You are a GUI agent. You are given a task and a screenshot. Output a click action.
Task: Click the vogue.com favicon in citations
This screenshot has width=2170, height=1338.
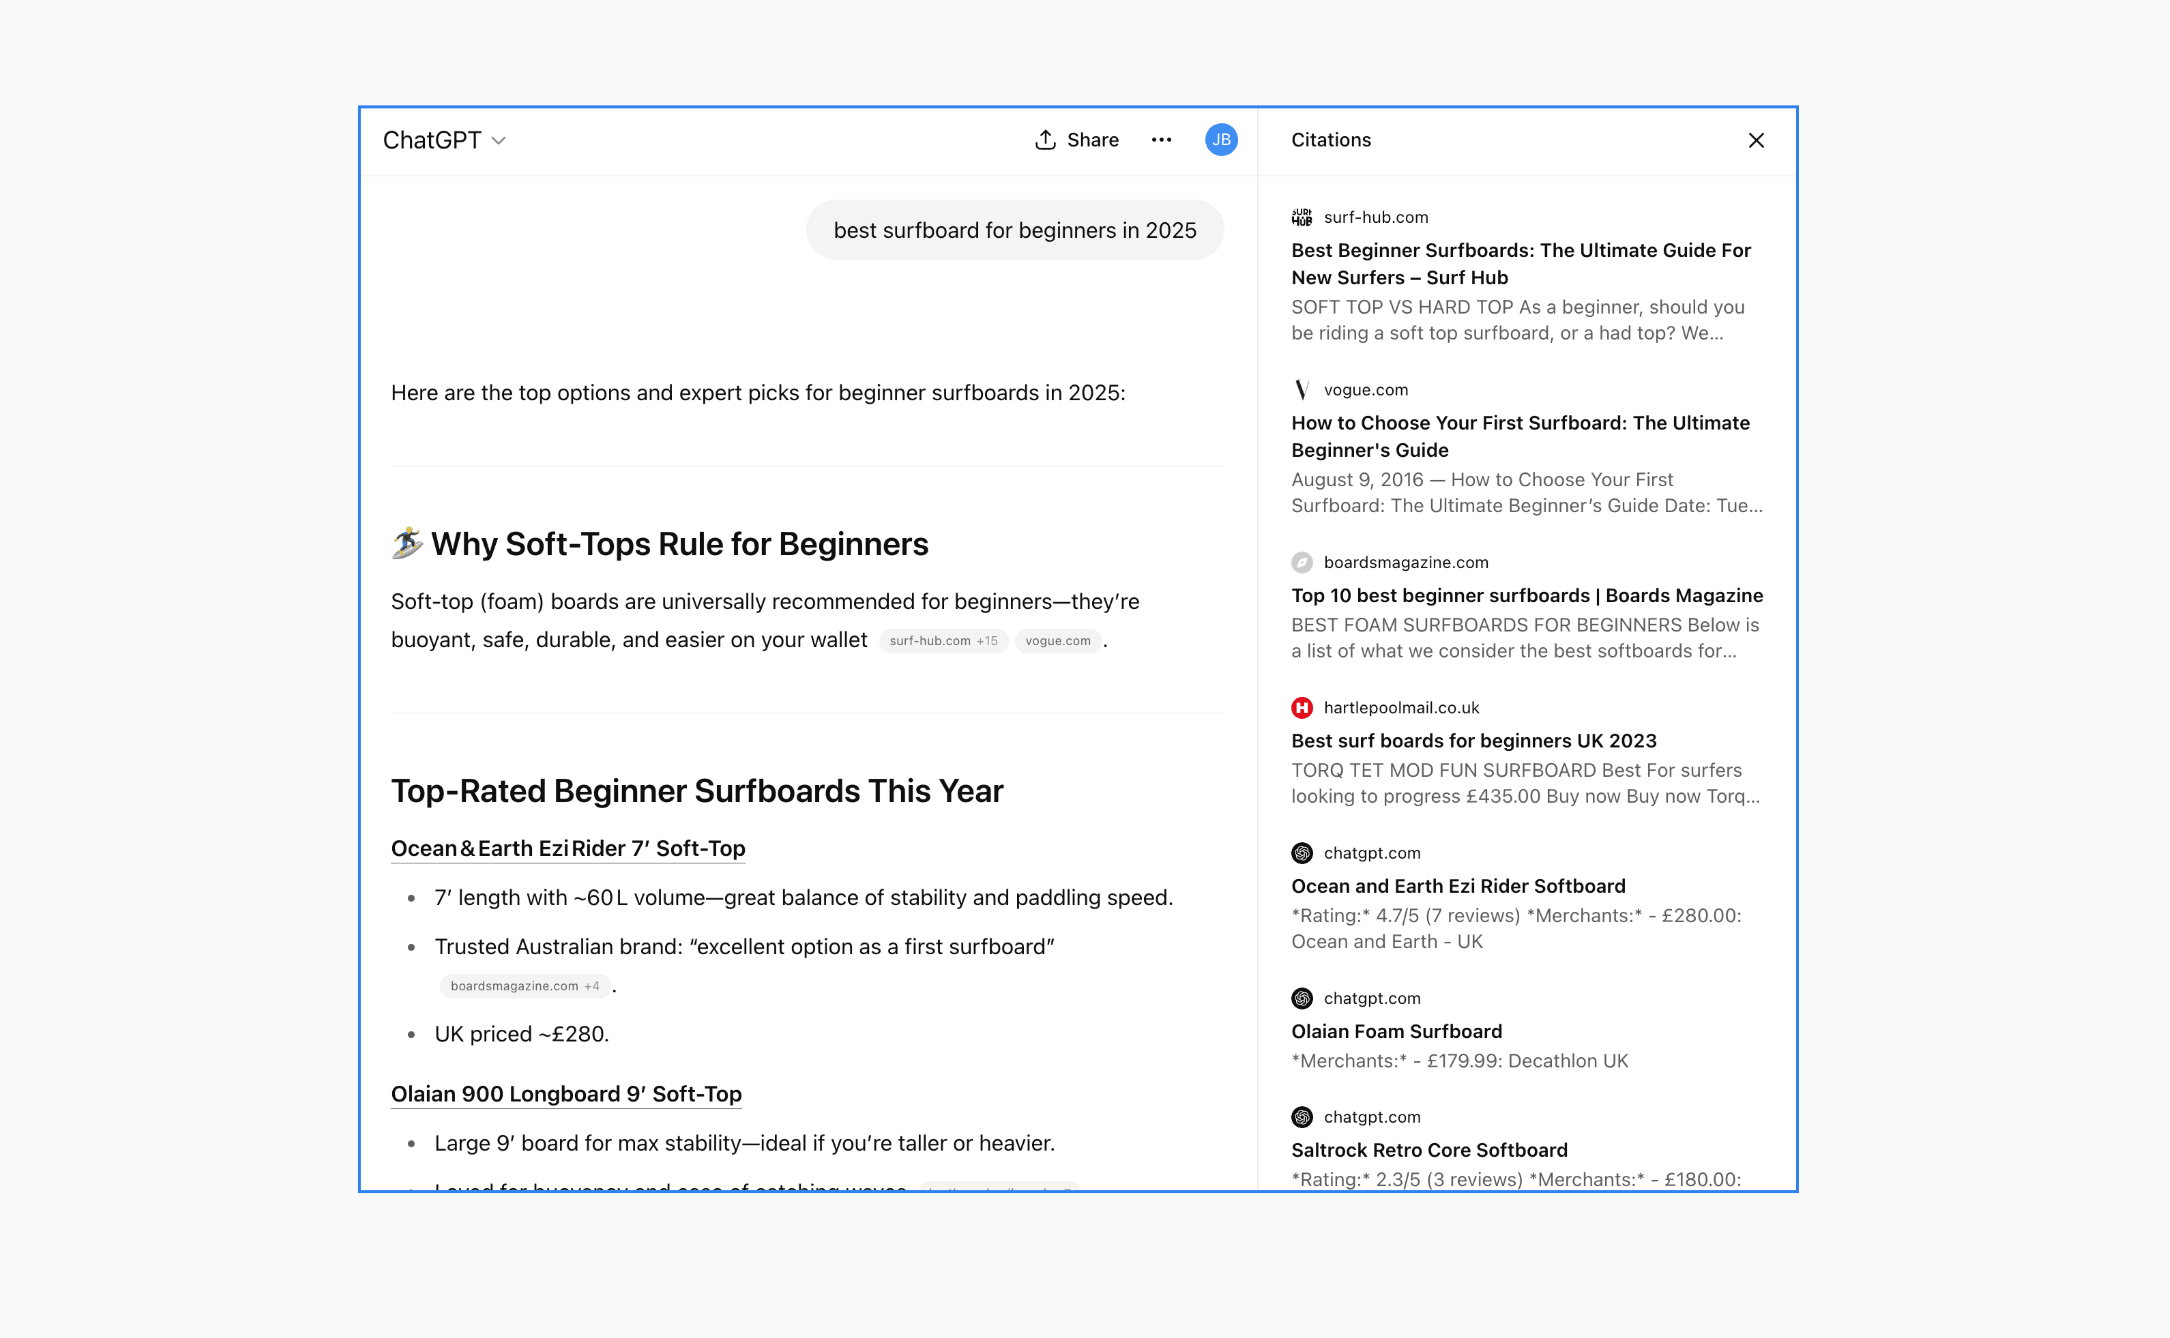pyautogui.click(x=1302, y=390)
